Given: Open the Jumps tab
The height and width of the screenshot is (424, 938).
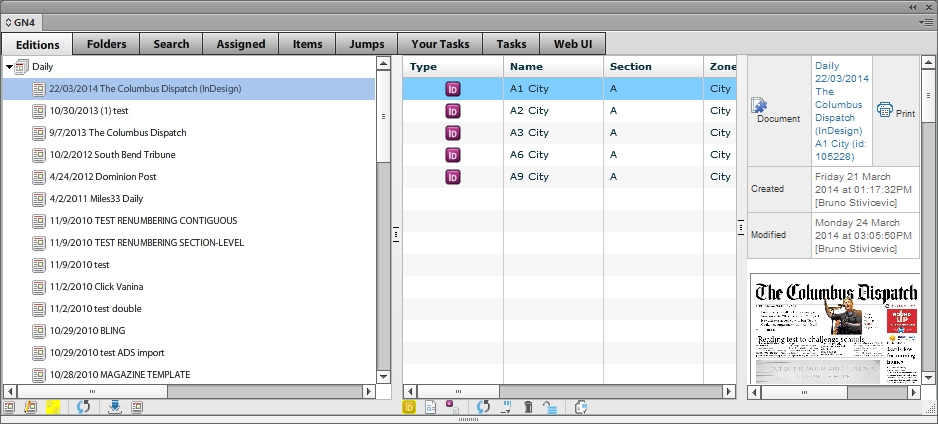Looking at the screenshot, I should (x=366, y=44).
